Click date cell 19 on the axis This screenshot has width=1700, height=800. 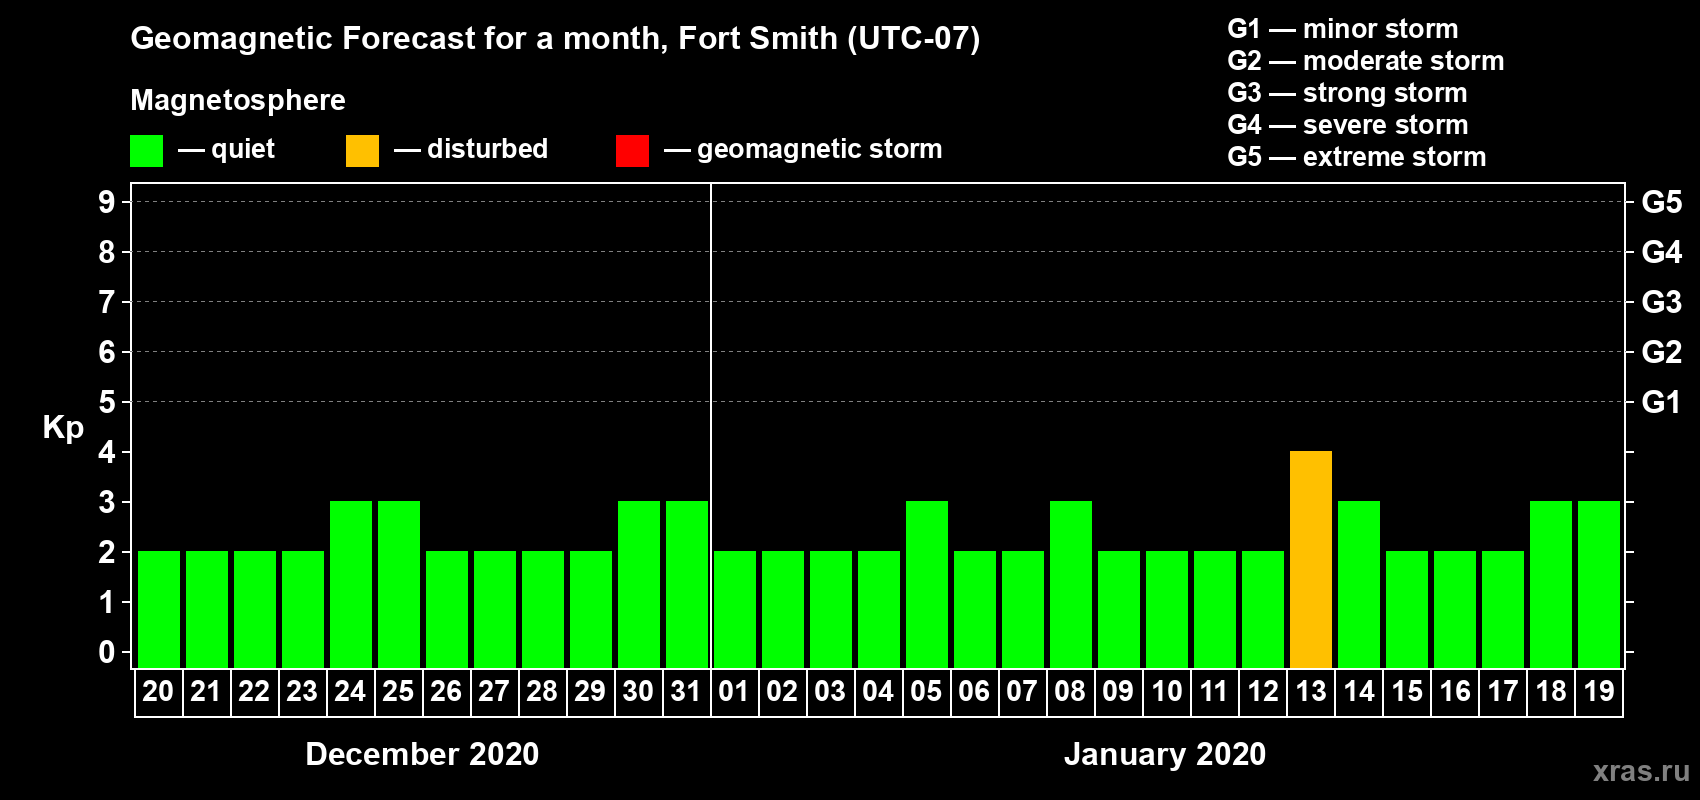click(1599, 692)
